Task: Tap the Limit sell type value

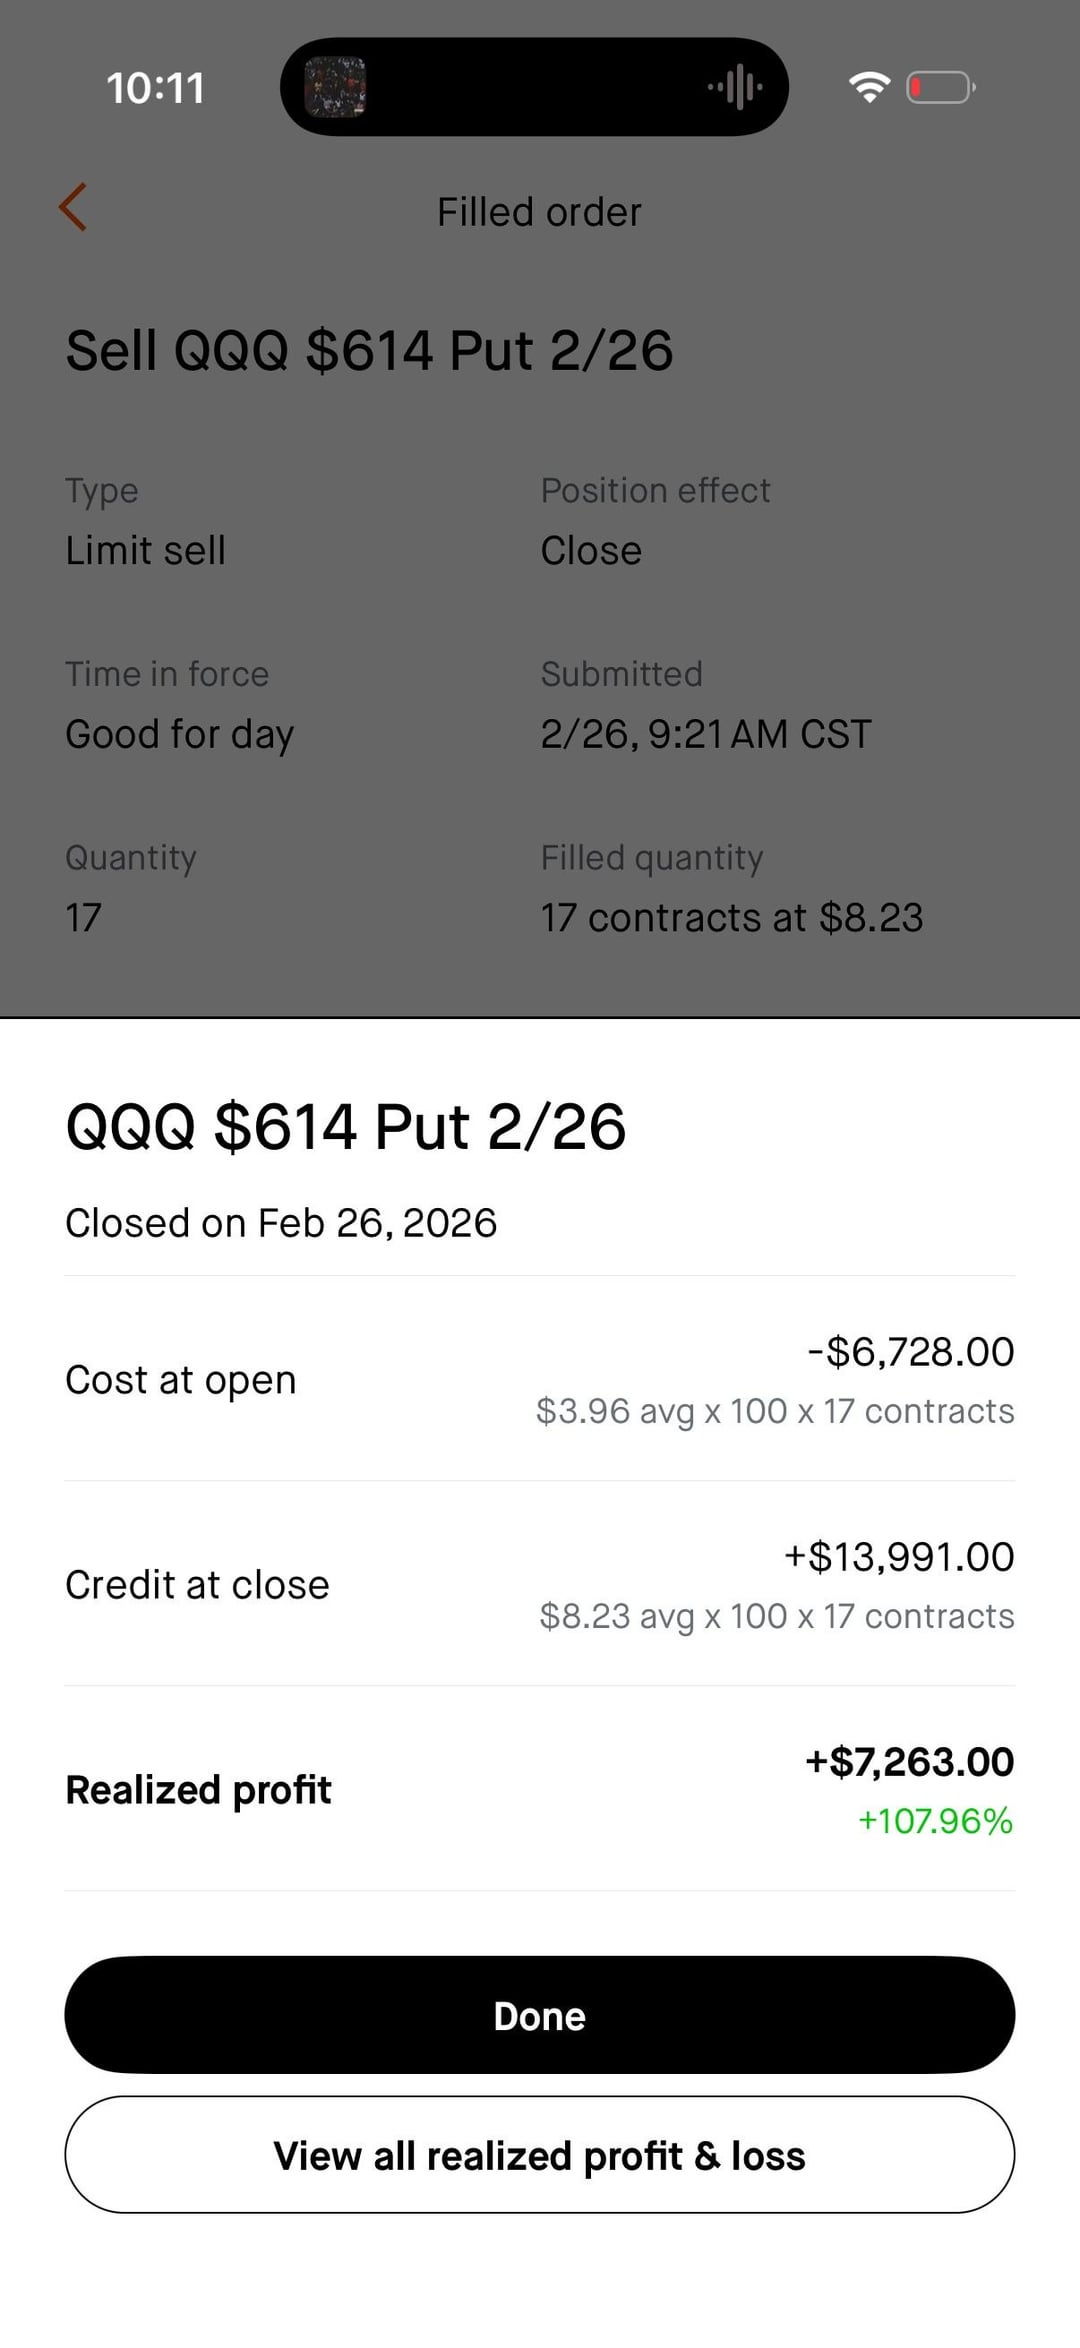Action: point(146,551)
